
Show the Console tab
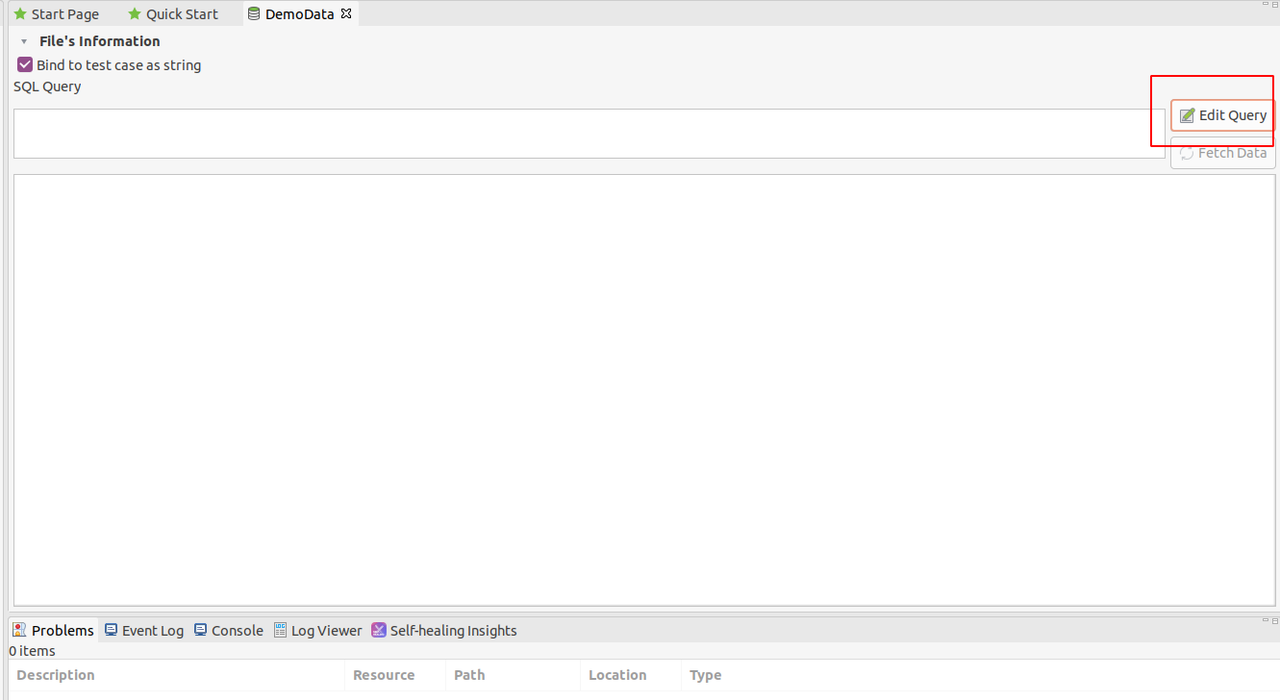[228, 630]
